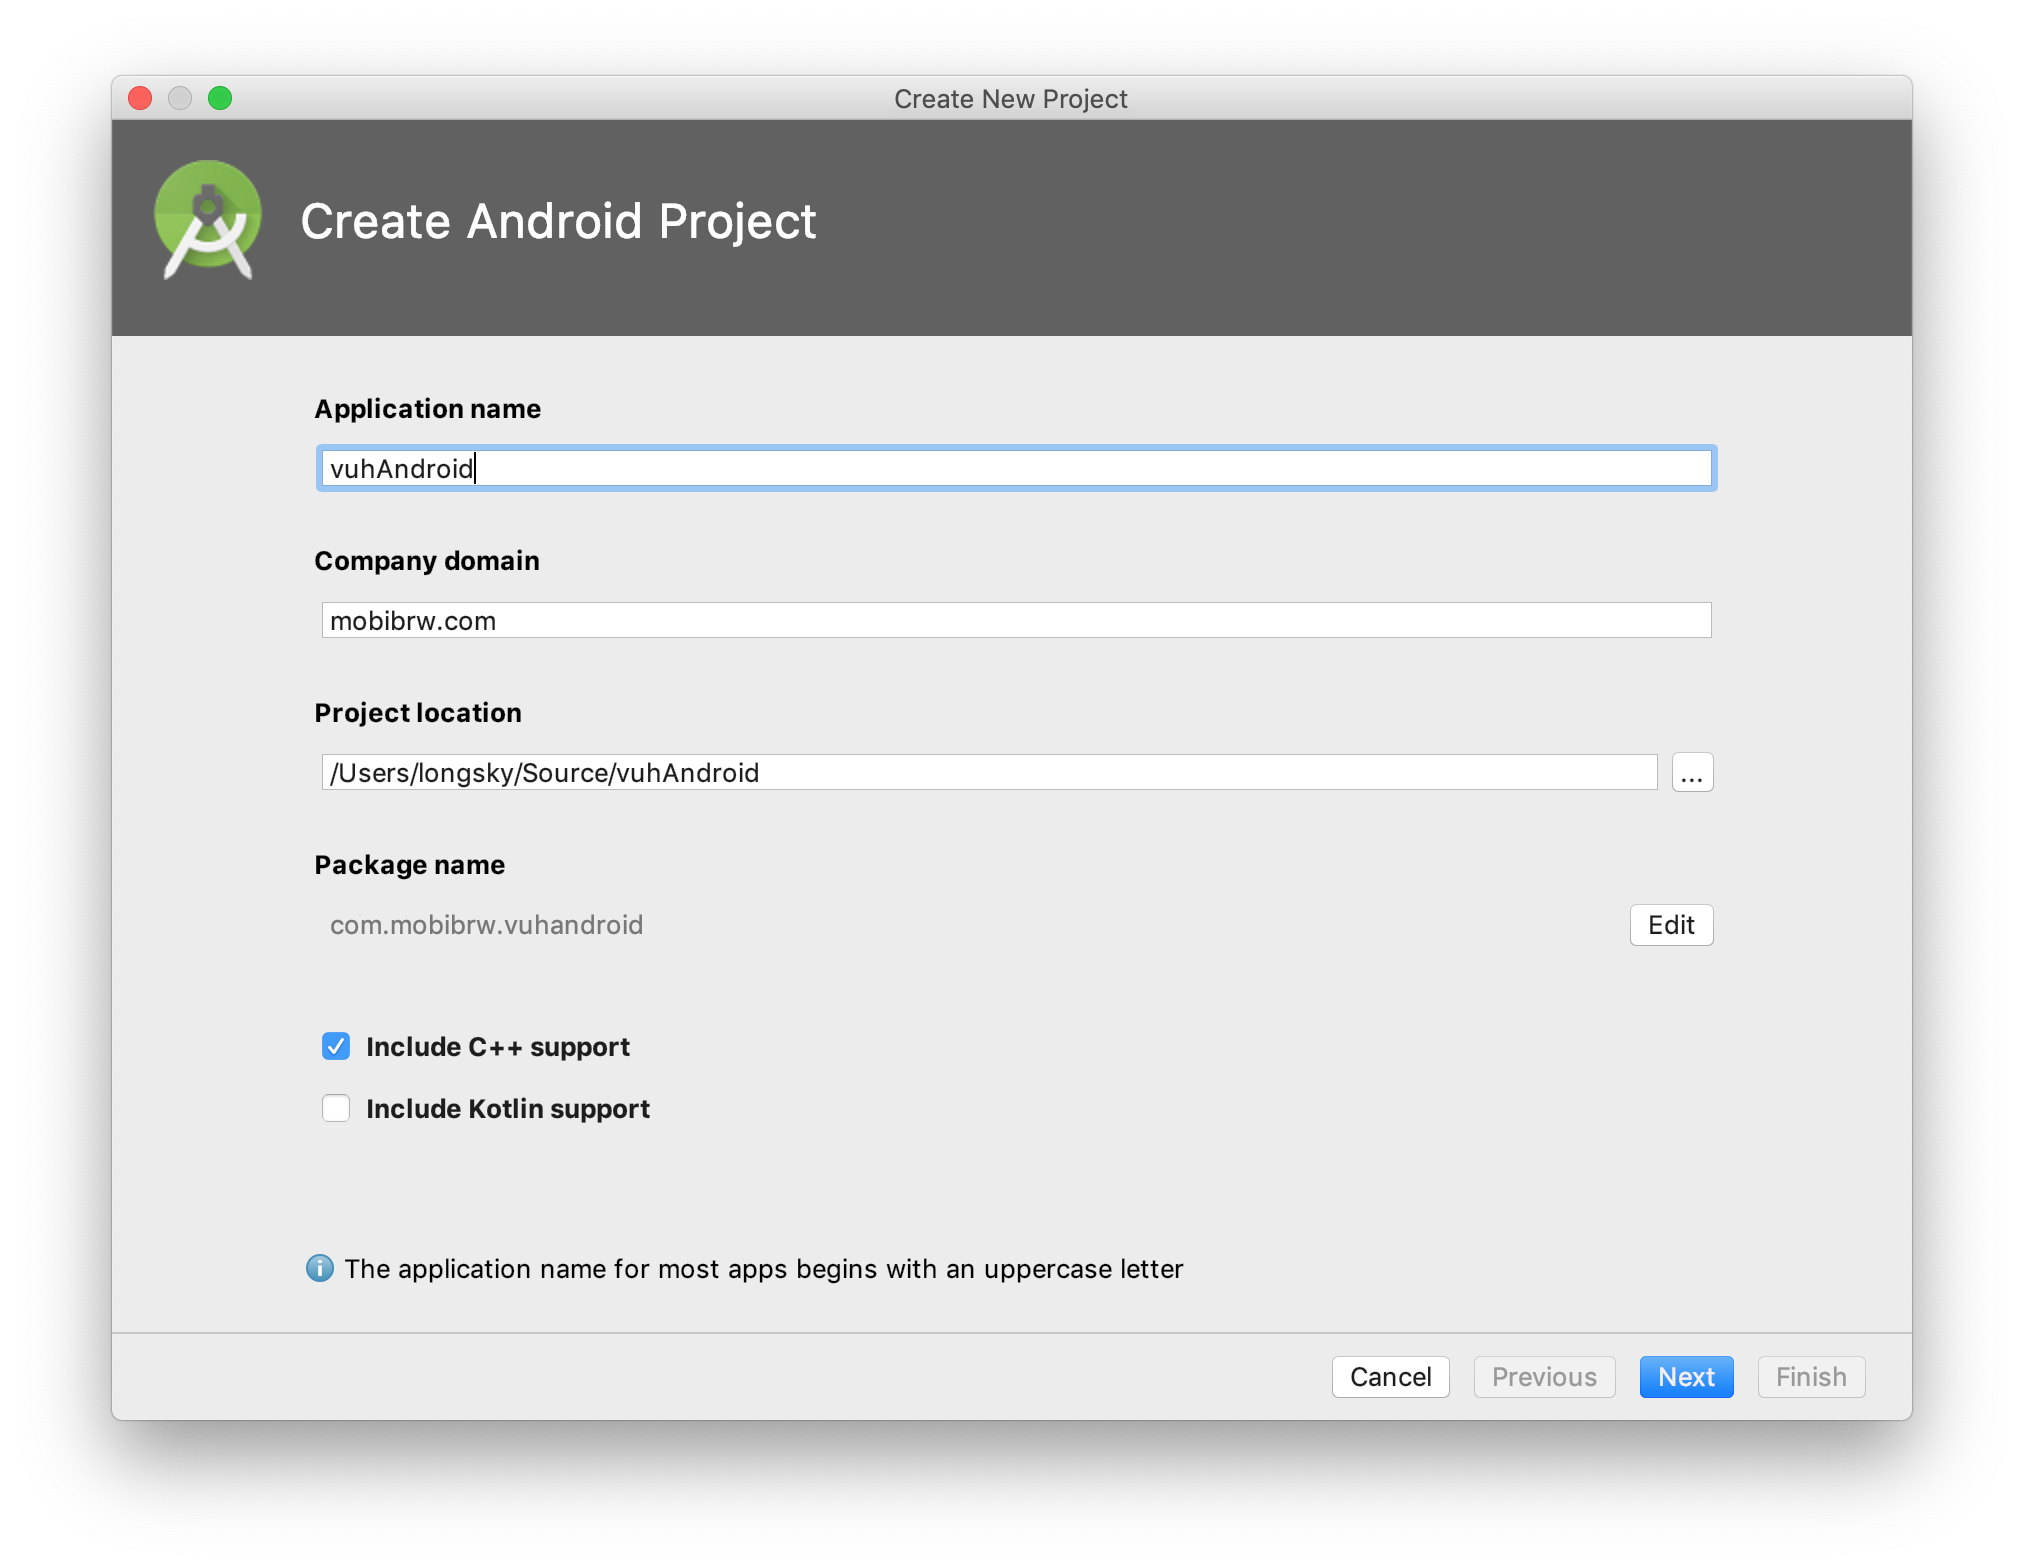Browse for project location with ellipsis button

(x=1692, y=772)
